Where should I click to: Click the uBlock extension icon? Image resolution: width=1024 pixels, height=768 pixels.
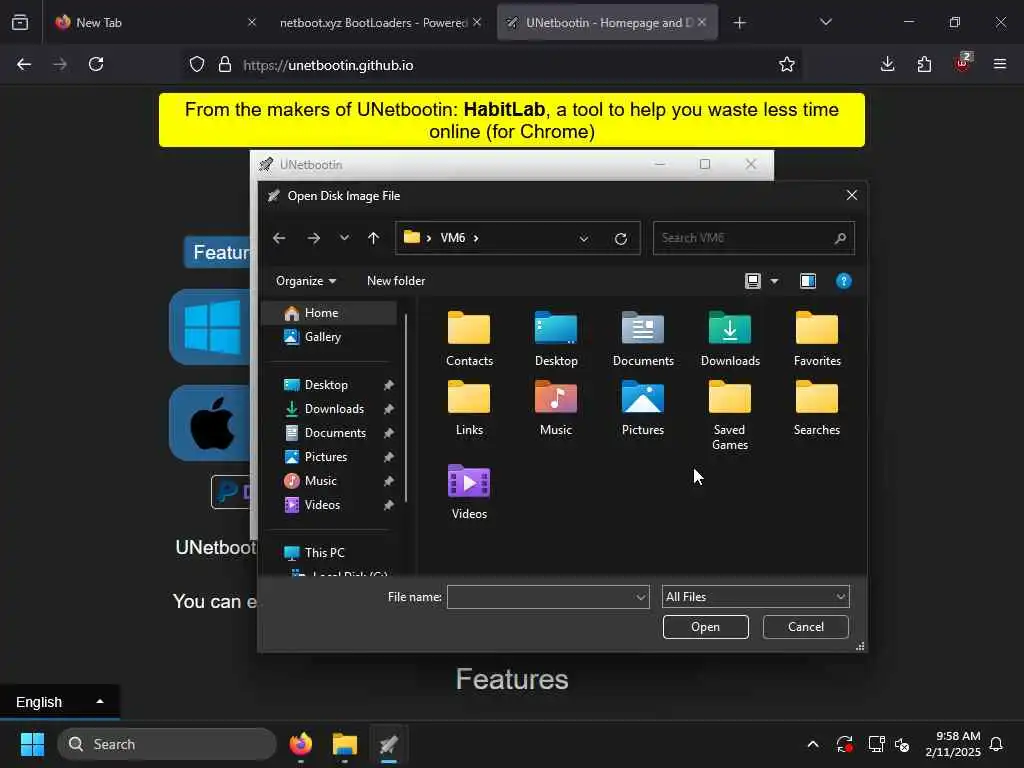[963, 63]
